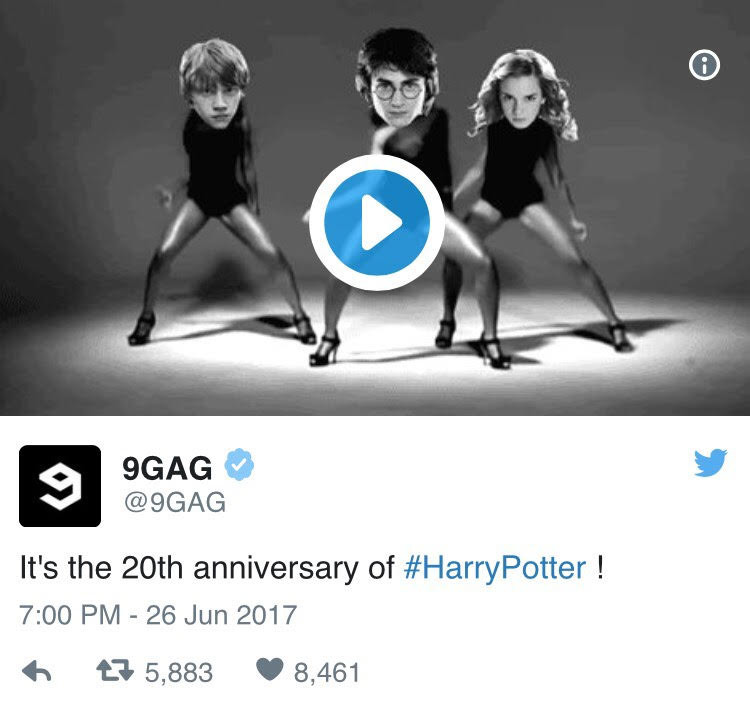The width and height of the screenshot is (750, 716).
Task: Play the embedded video
Action: [x=377, y=222]
